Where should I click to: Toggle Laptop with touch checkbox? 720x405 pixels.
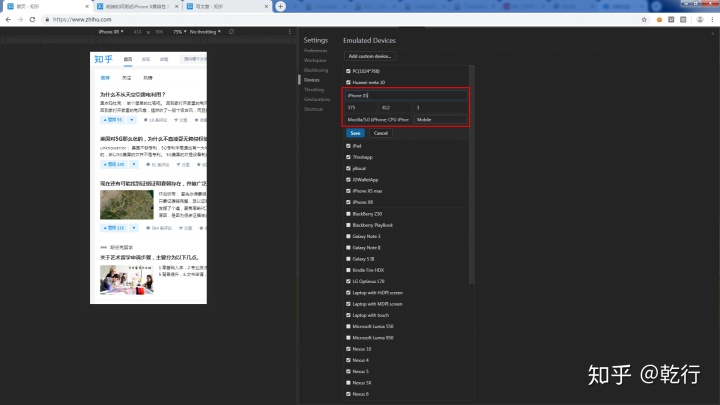pyautogui.click(x=348, y=315)
